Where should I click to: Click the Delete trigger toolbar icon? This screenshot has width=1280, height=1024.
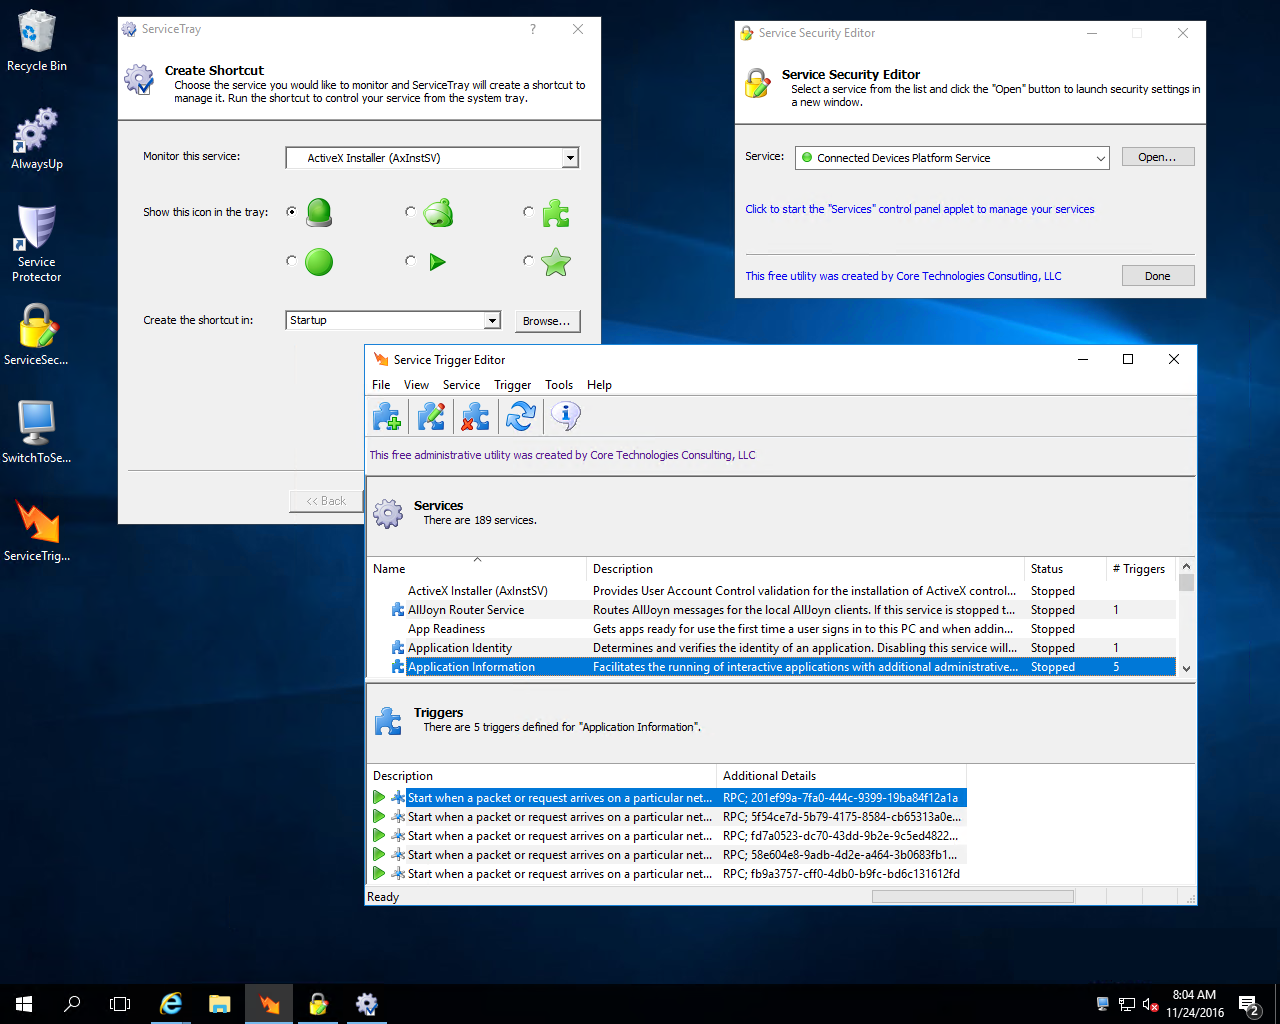point(475,416)
